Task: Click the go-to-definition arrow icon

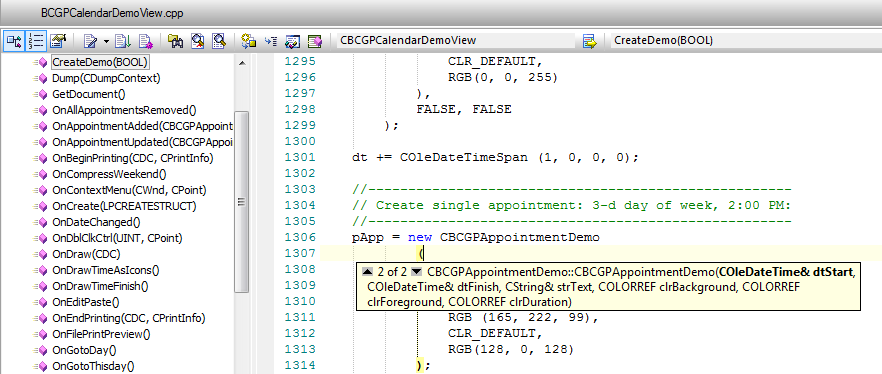Action: [x=589, y=40]
